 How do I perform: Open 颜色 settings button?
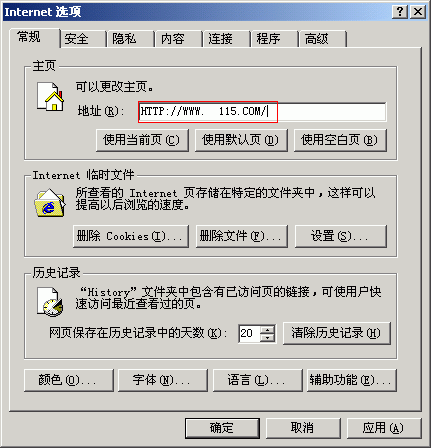coord(69,380)
